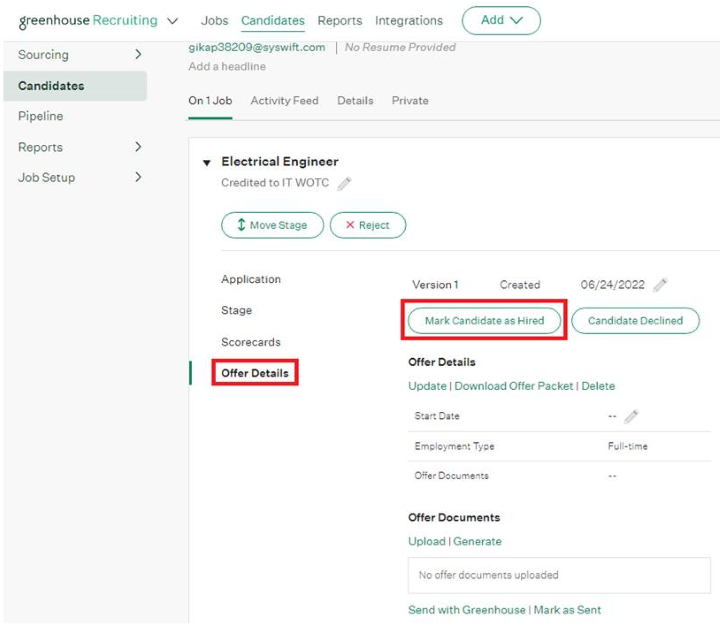Open the Jobs menu in top navigation
This screenshot has height=634, width=720.
(214, 21)
